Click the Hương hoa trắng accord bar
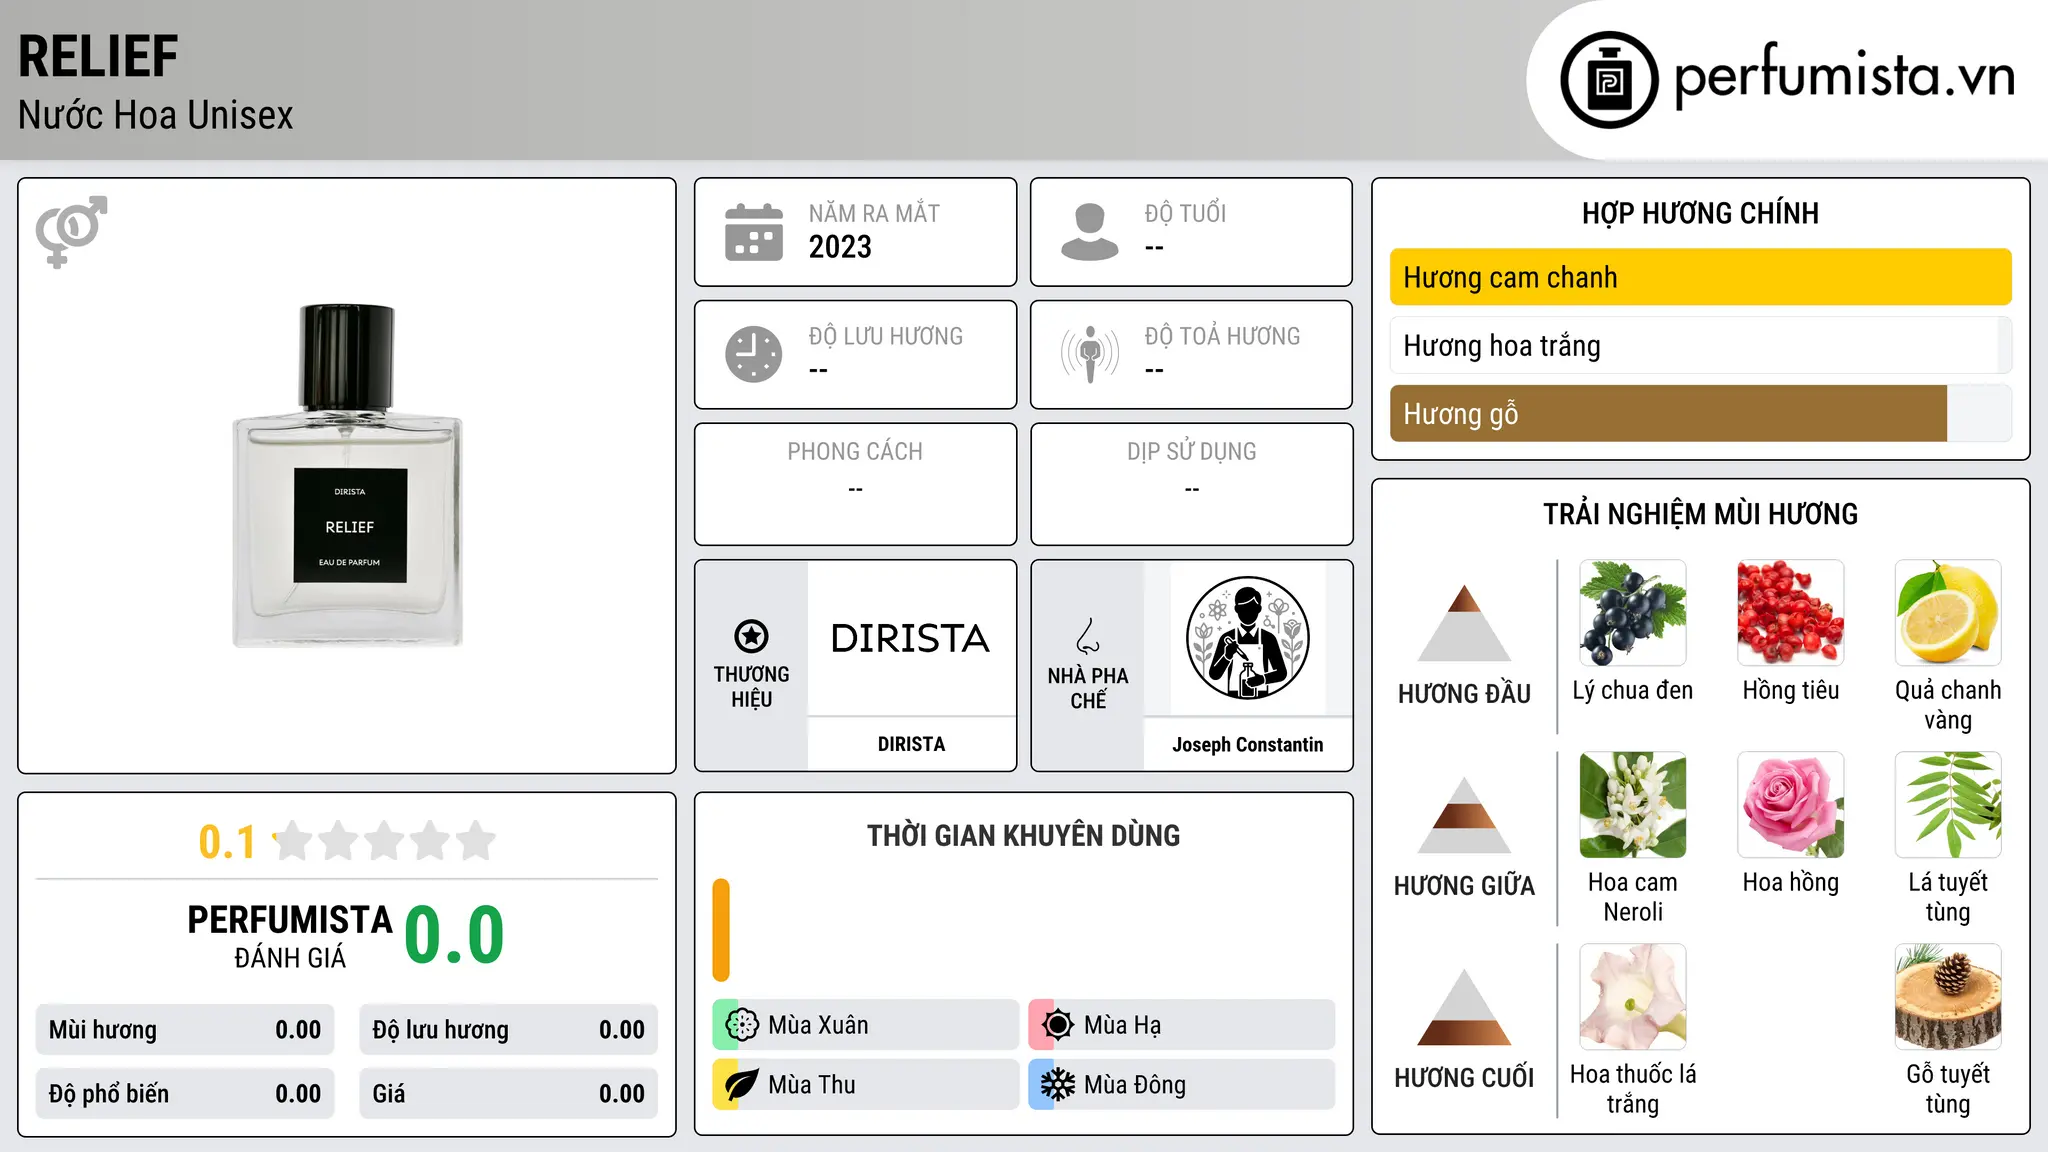Viewport: 2048px width, 1152px height. coord(1700,345)
